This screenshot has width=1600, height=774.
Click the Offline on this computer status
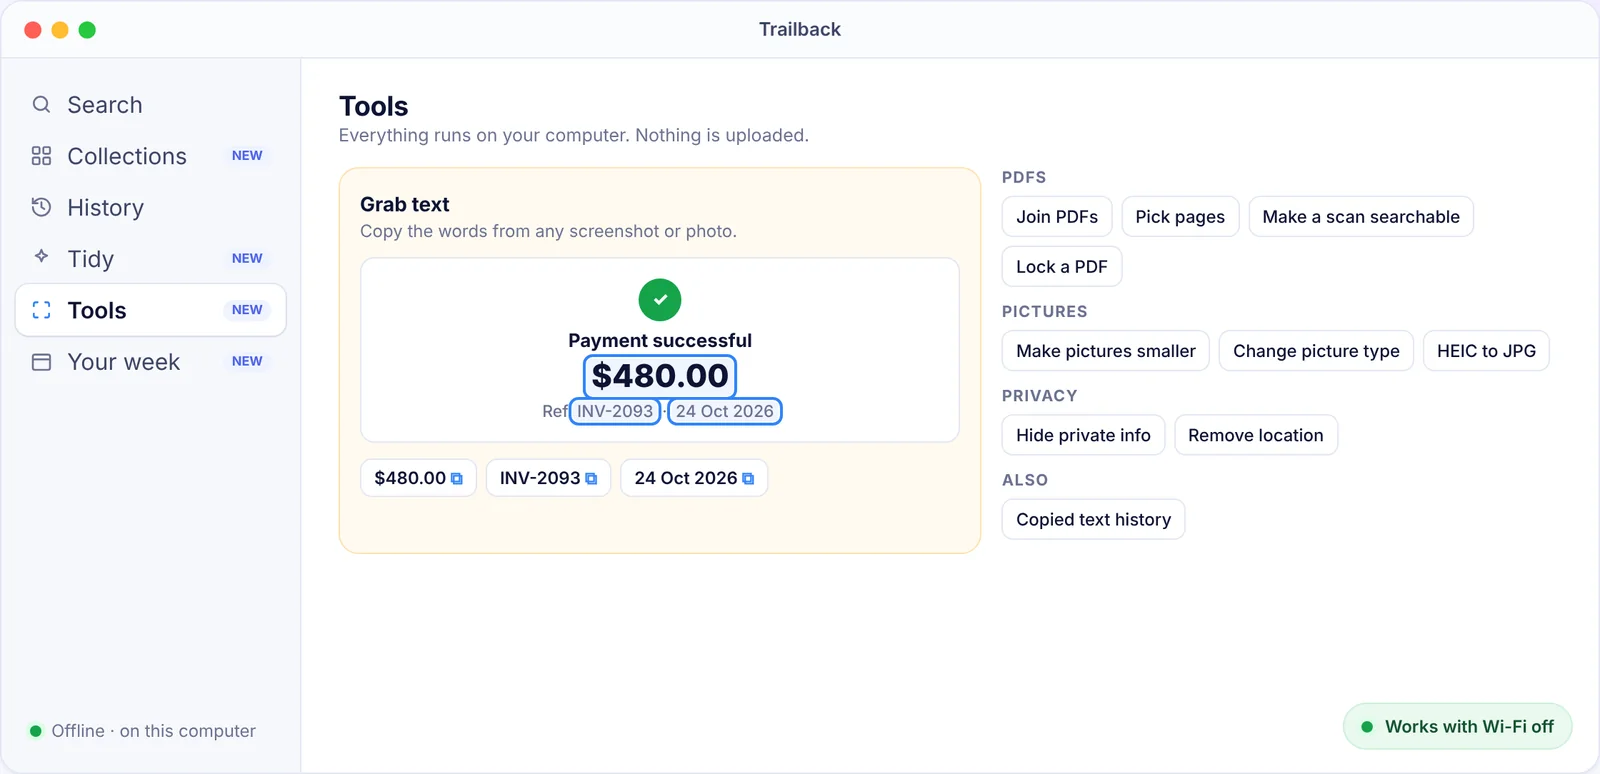143,731
